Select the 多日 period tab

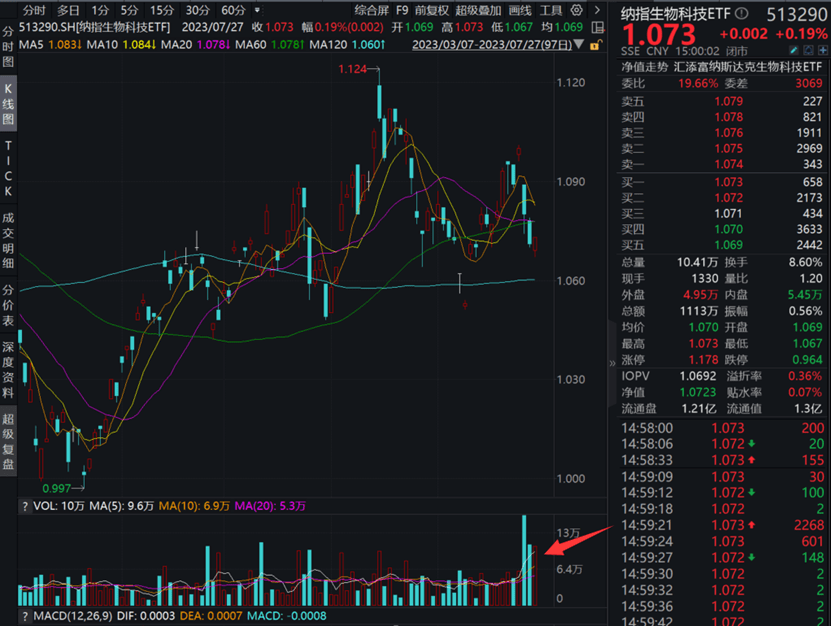[67, 9]
